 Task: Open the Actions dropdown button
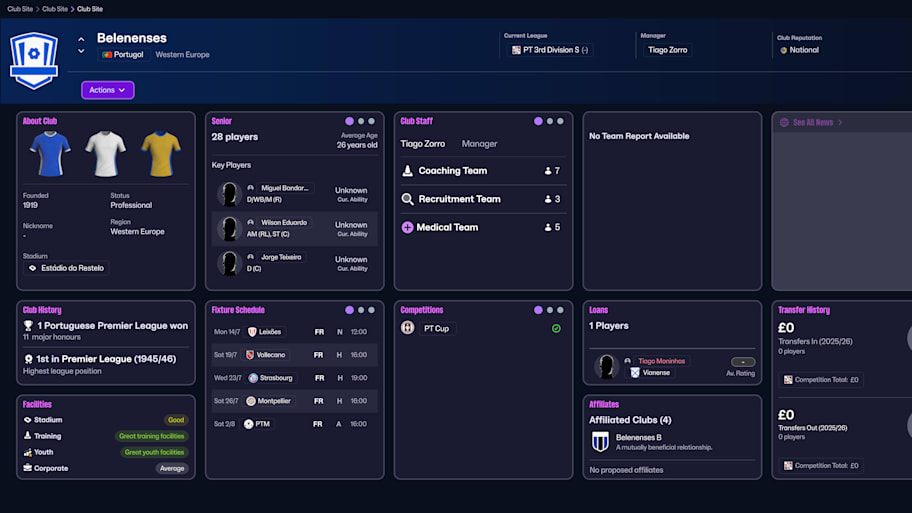[x=108, y=90]
